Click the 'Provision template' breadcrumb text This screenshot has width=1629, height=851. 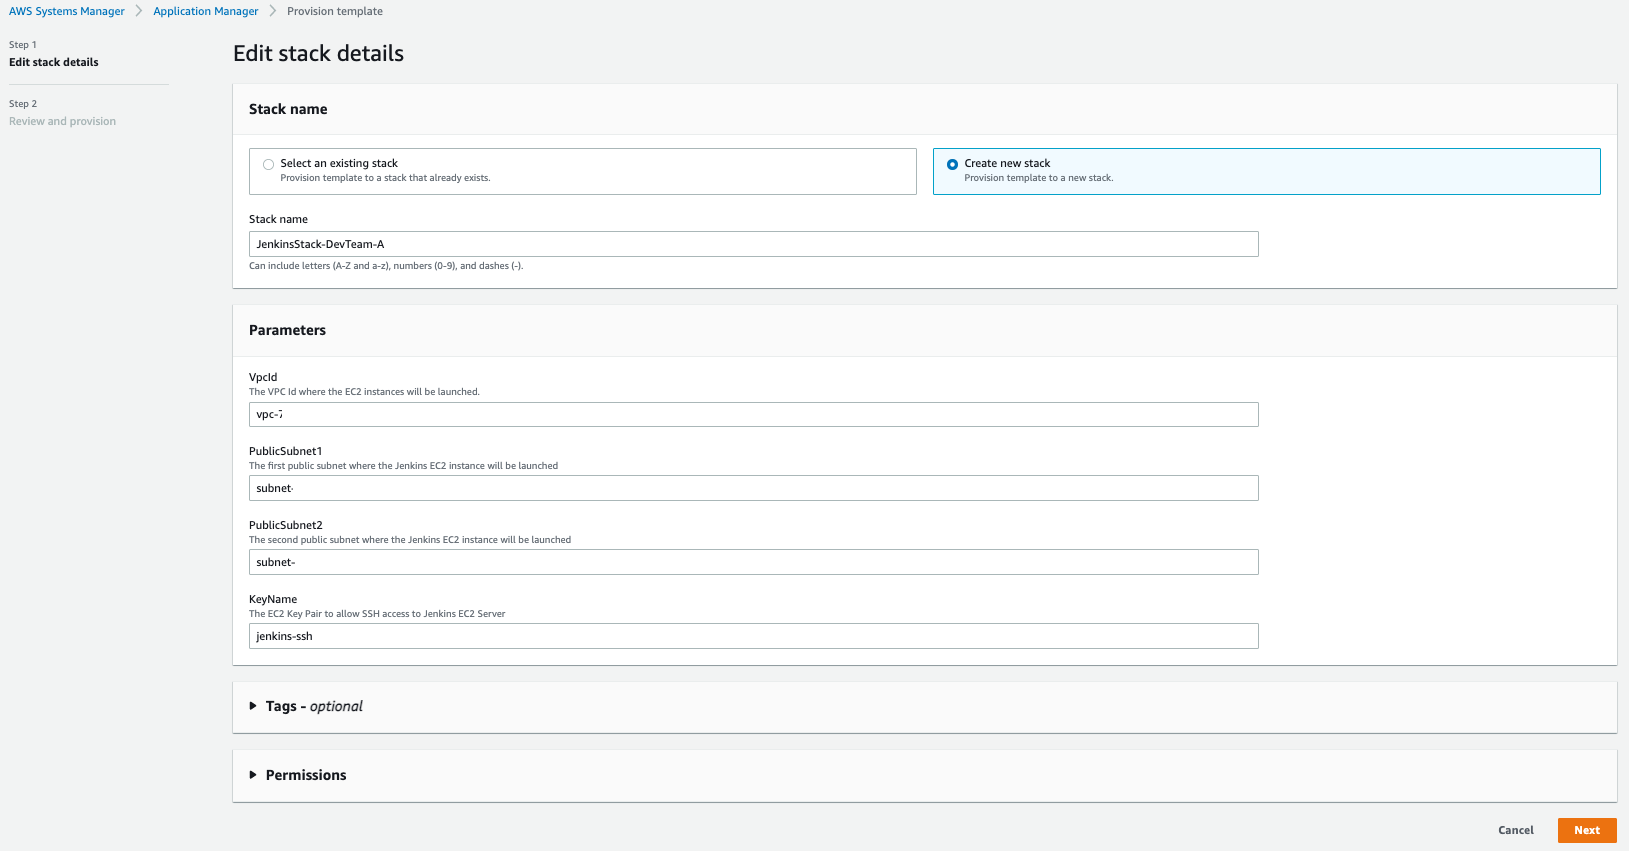tap(335, 11)
